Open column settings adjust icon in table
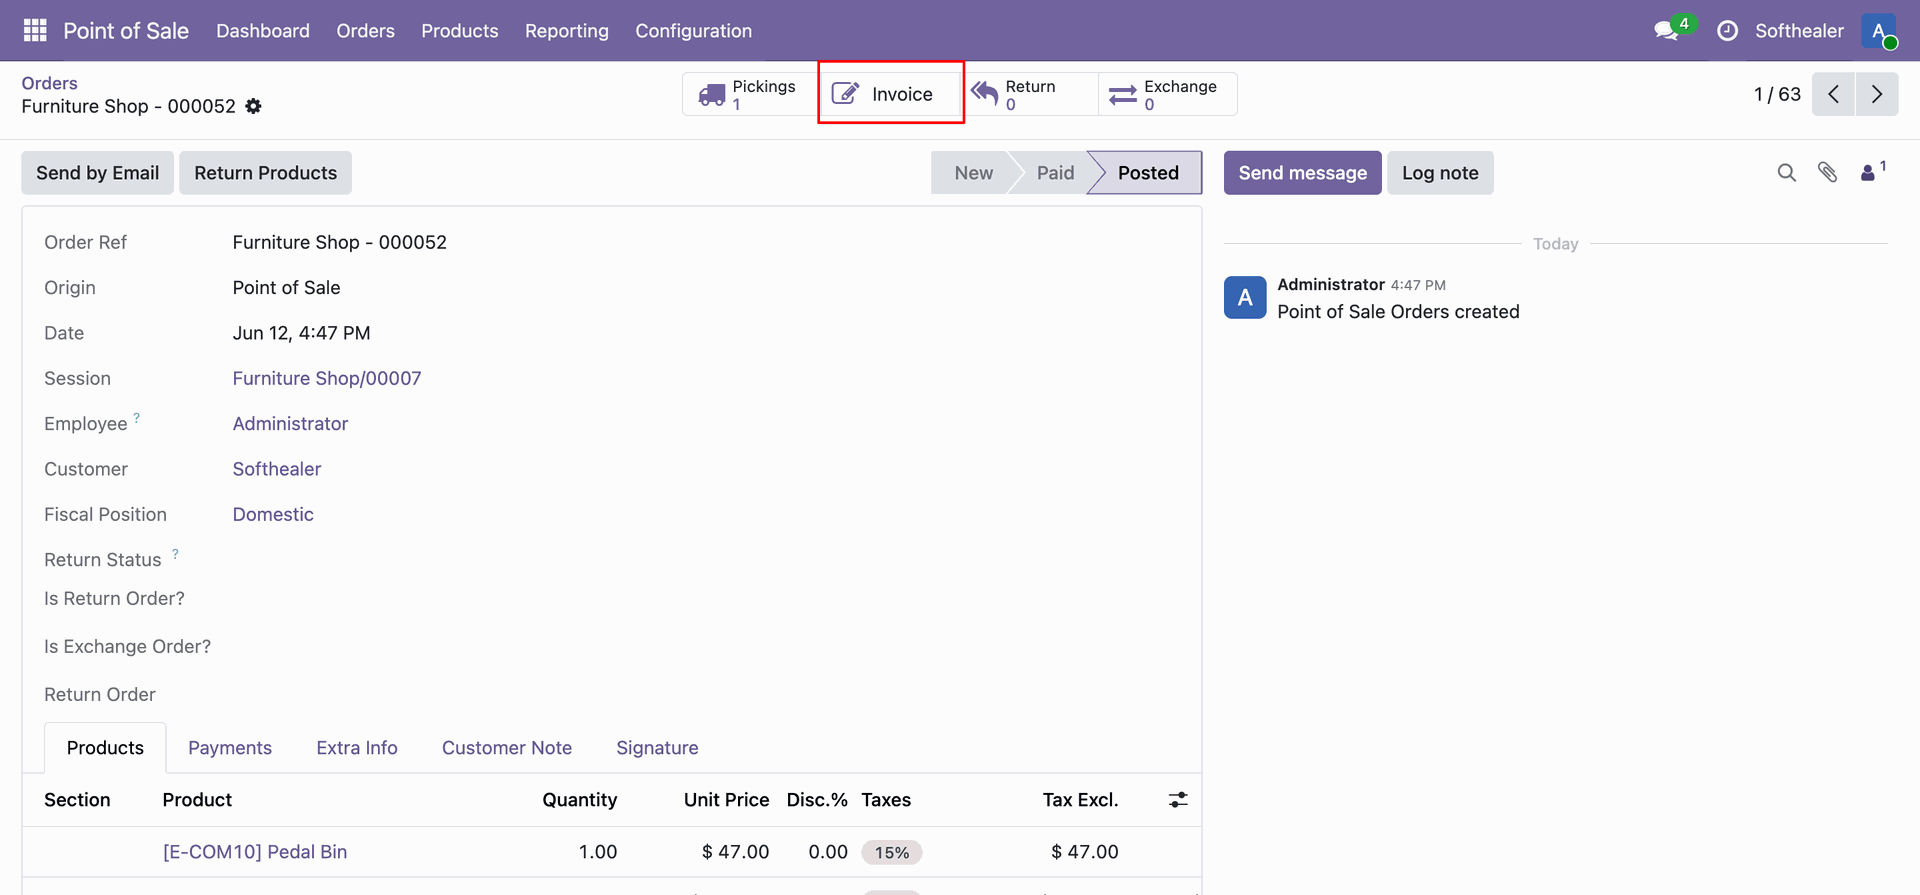The image size is (1920, 895). [x=1178, y=800]
